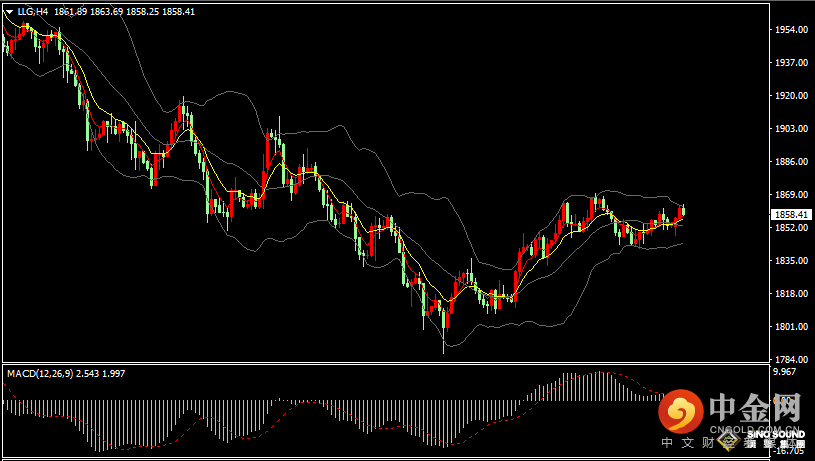
Task: Select the LLG,H4 symbol label
Action: (x=33, y=11)
